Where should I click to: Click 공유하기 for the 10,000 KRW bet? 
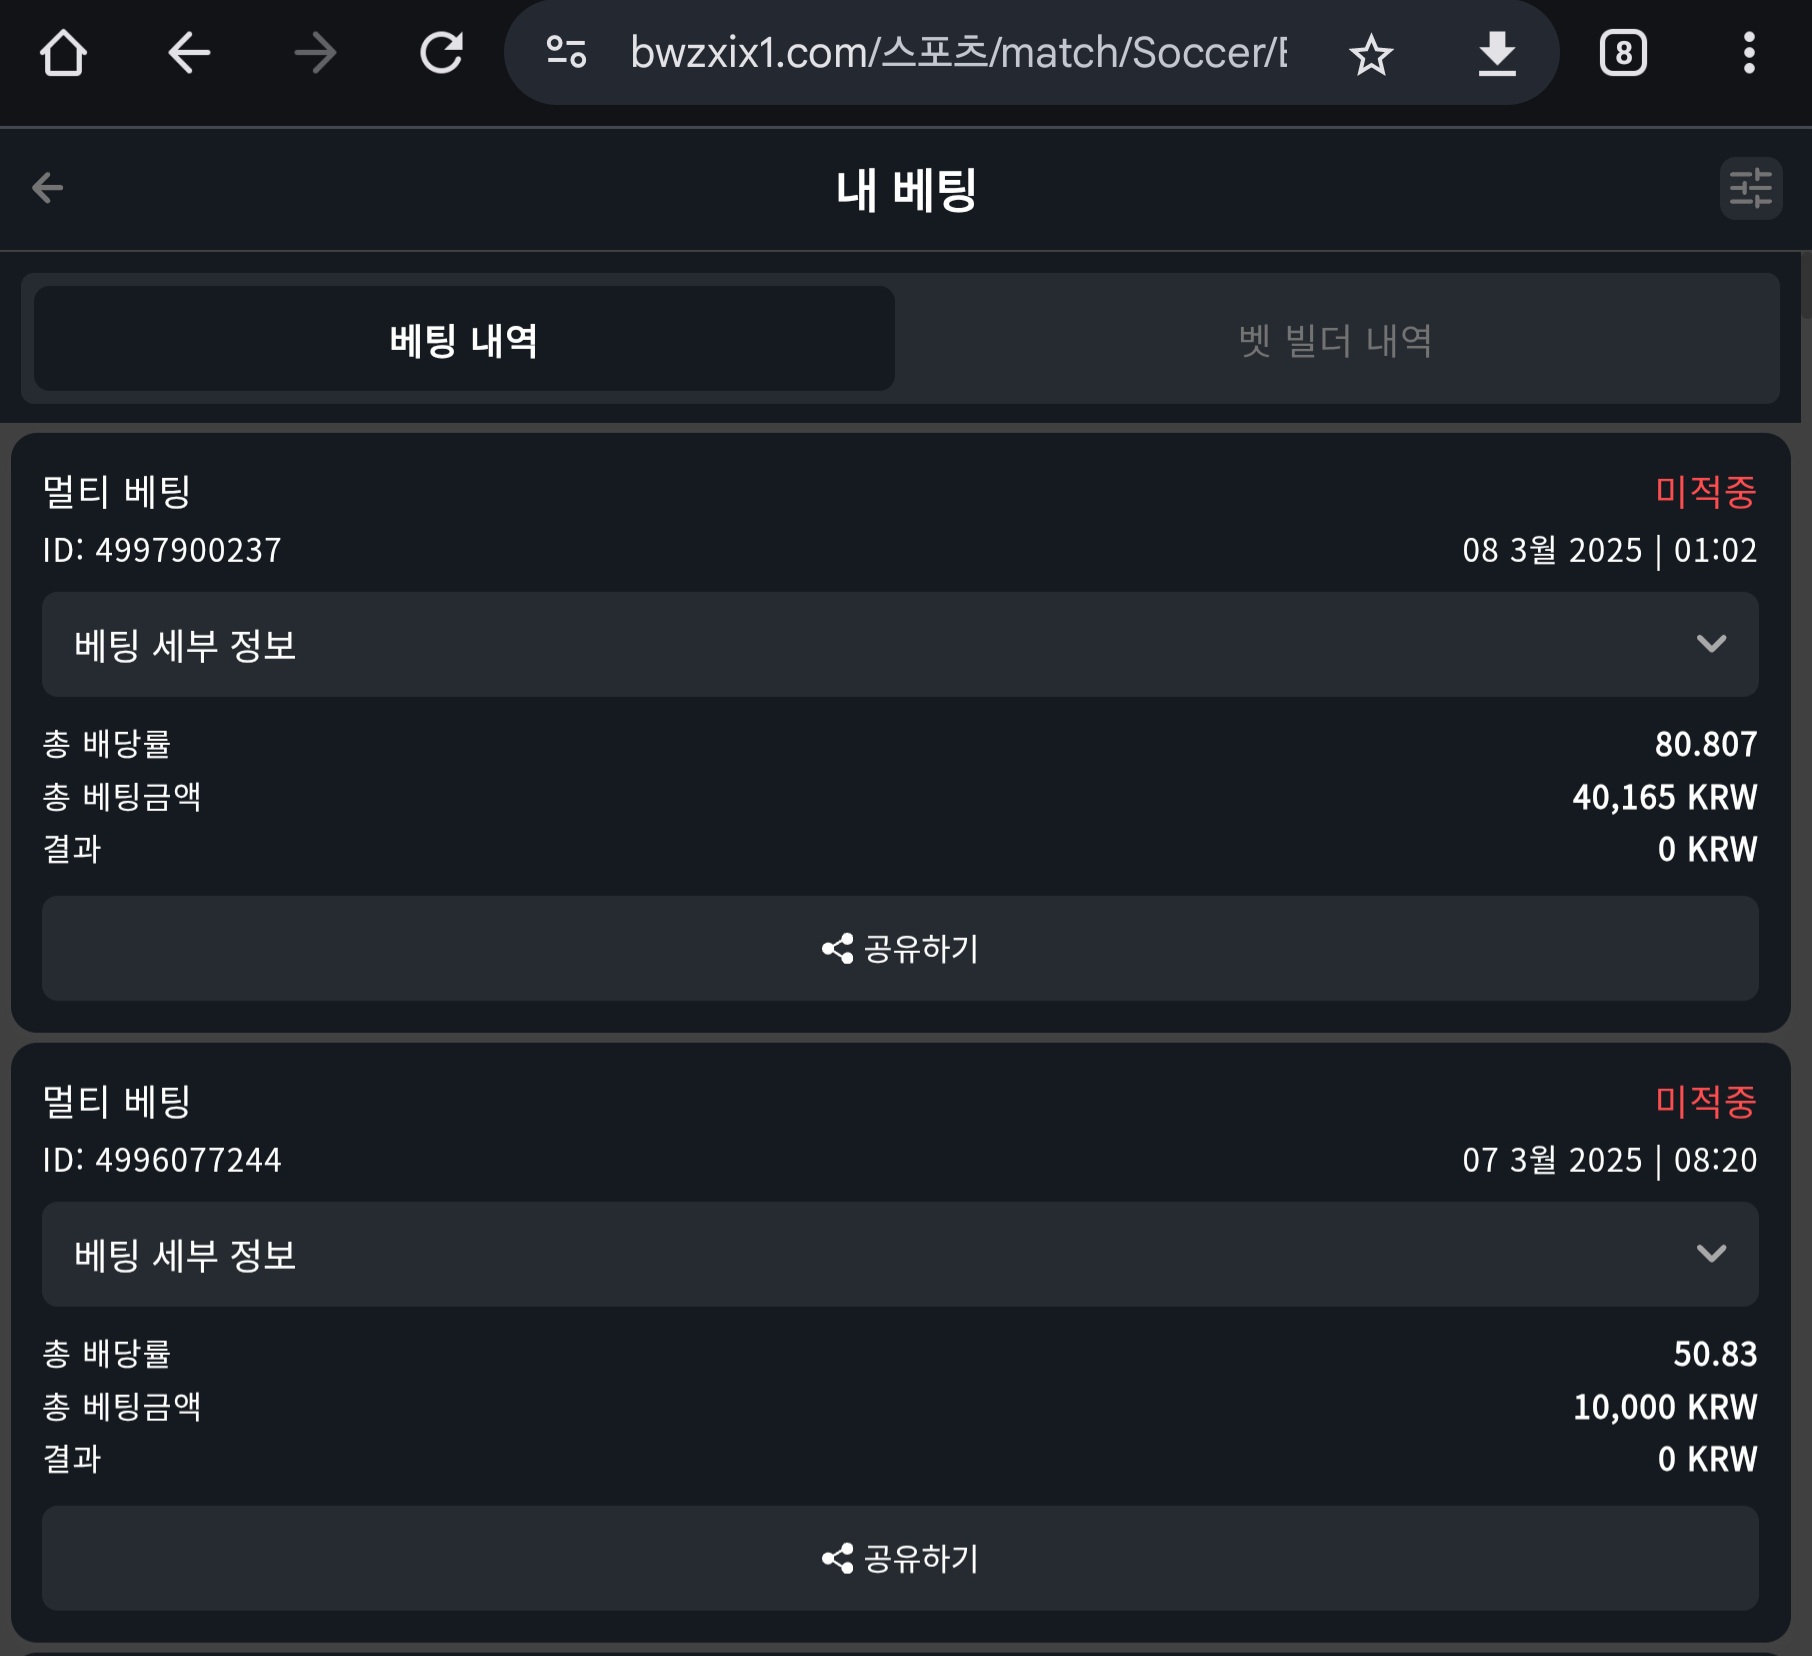point(900,1558)
